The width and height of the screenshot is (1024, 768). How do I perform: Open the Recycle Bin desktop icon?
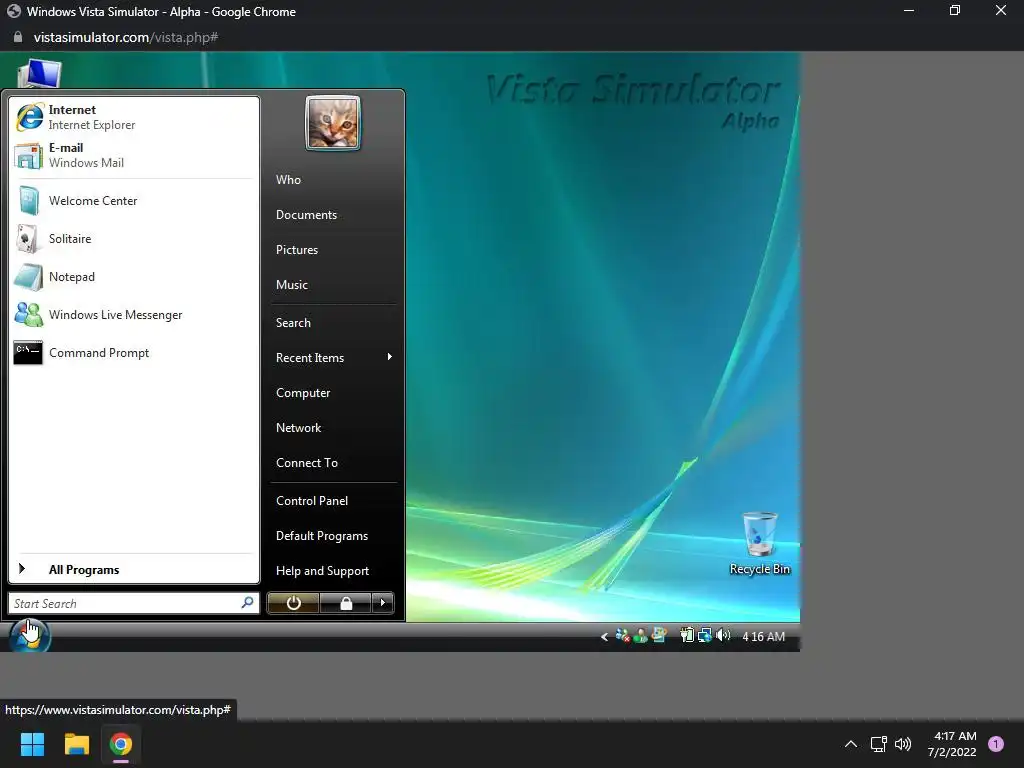point(760,543)
